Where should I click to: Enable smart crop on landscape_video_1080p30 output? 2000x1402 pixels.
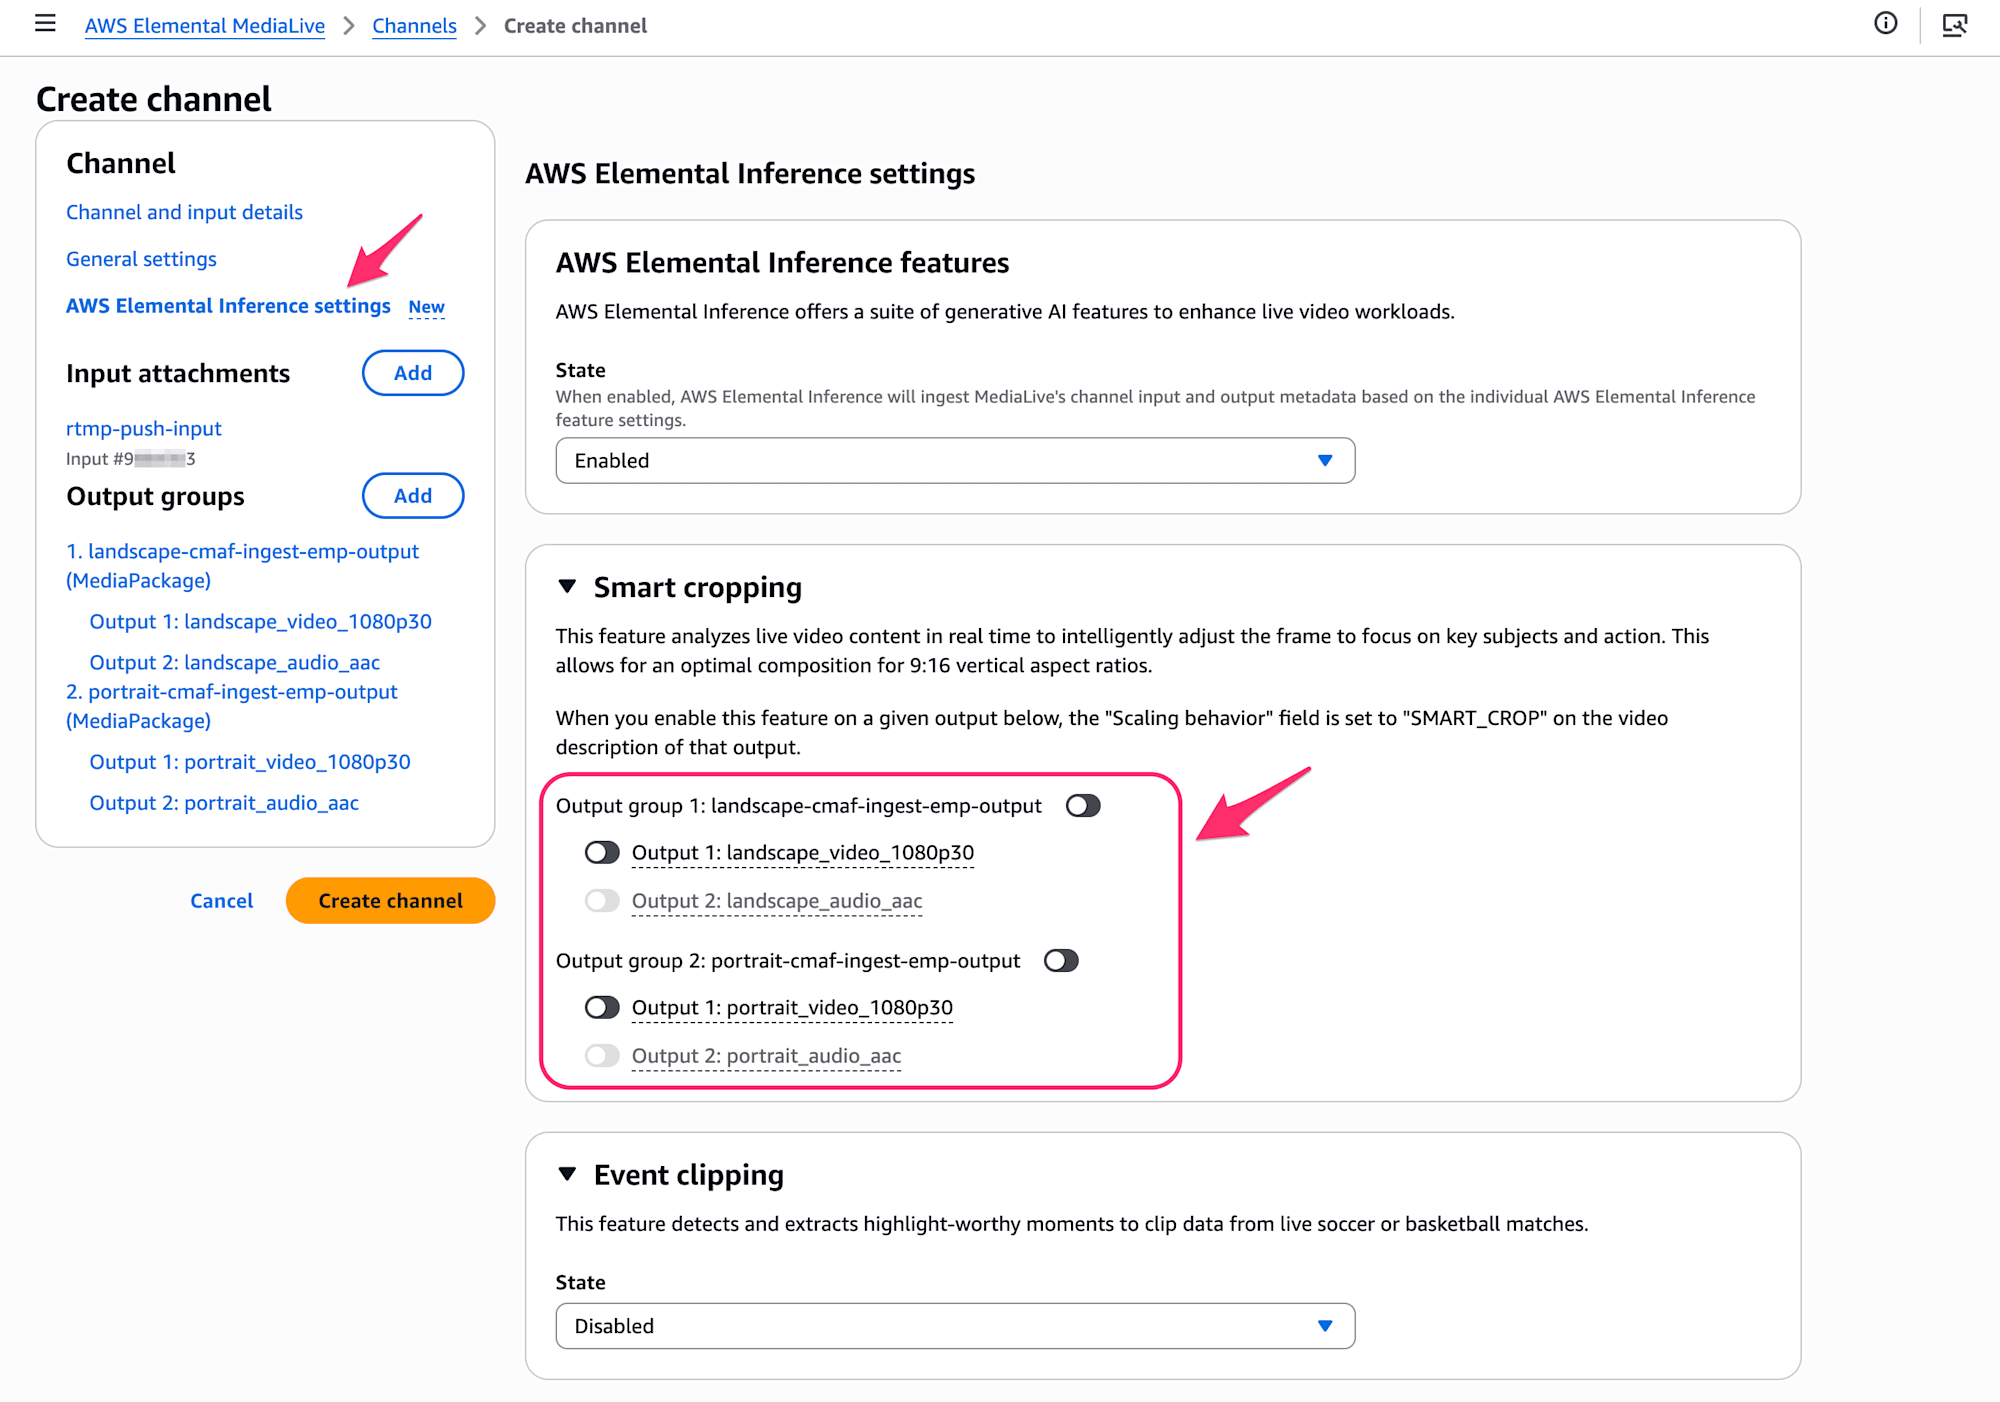(x=602, y=853)
